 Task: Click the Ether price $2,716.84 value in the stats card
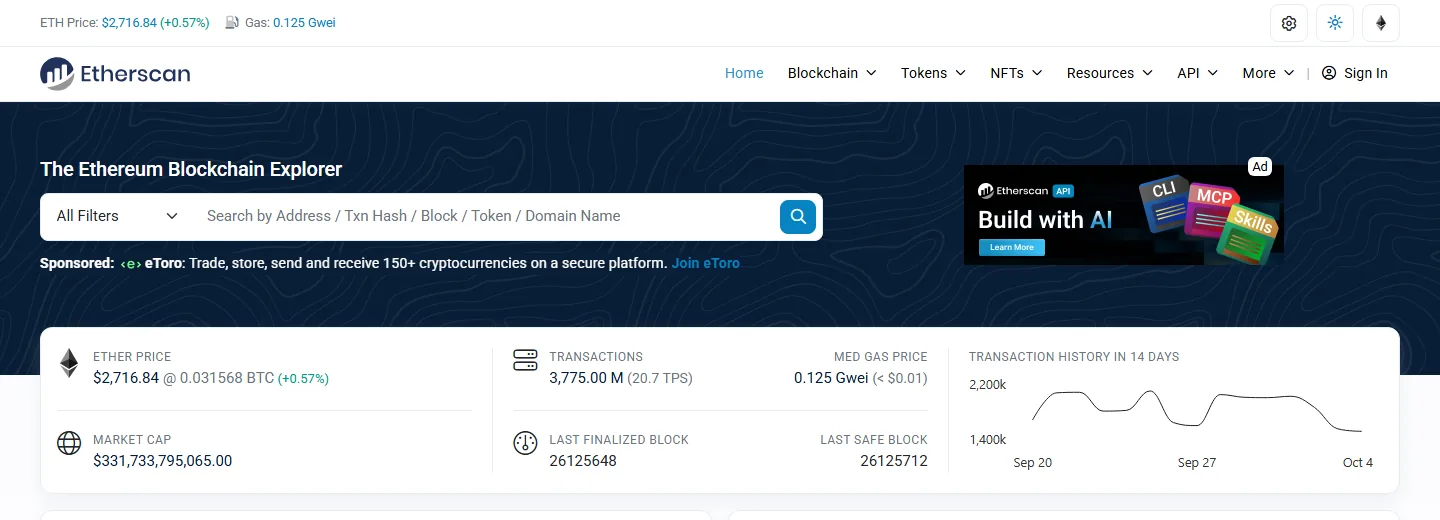pyautogui.click(x=126, y=378)
